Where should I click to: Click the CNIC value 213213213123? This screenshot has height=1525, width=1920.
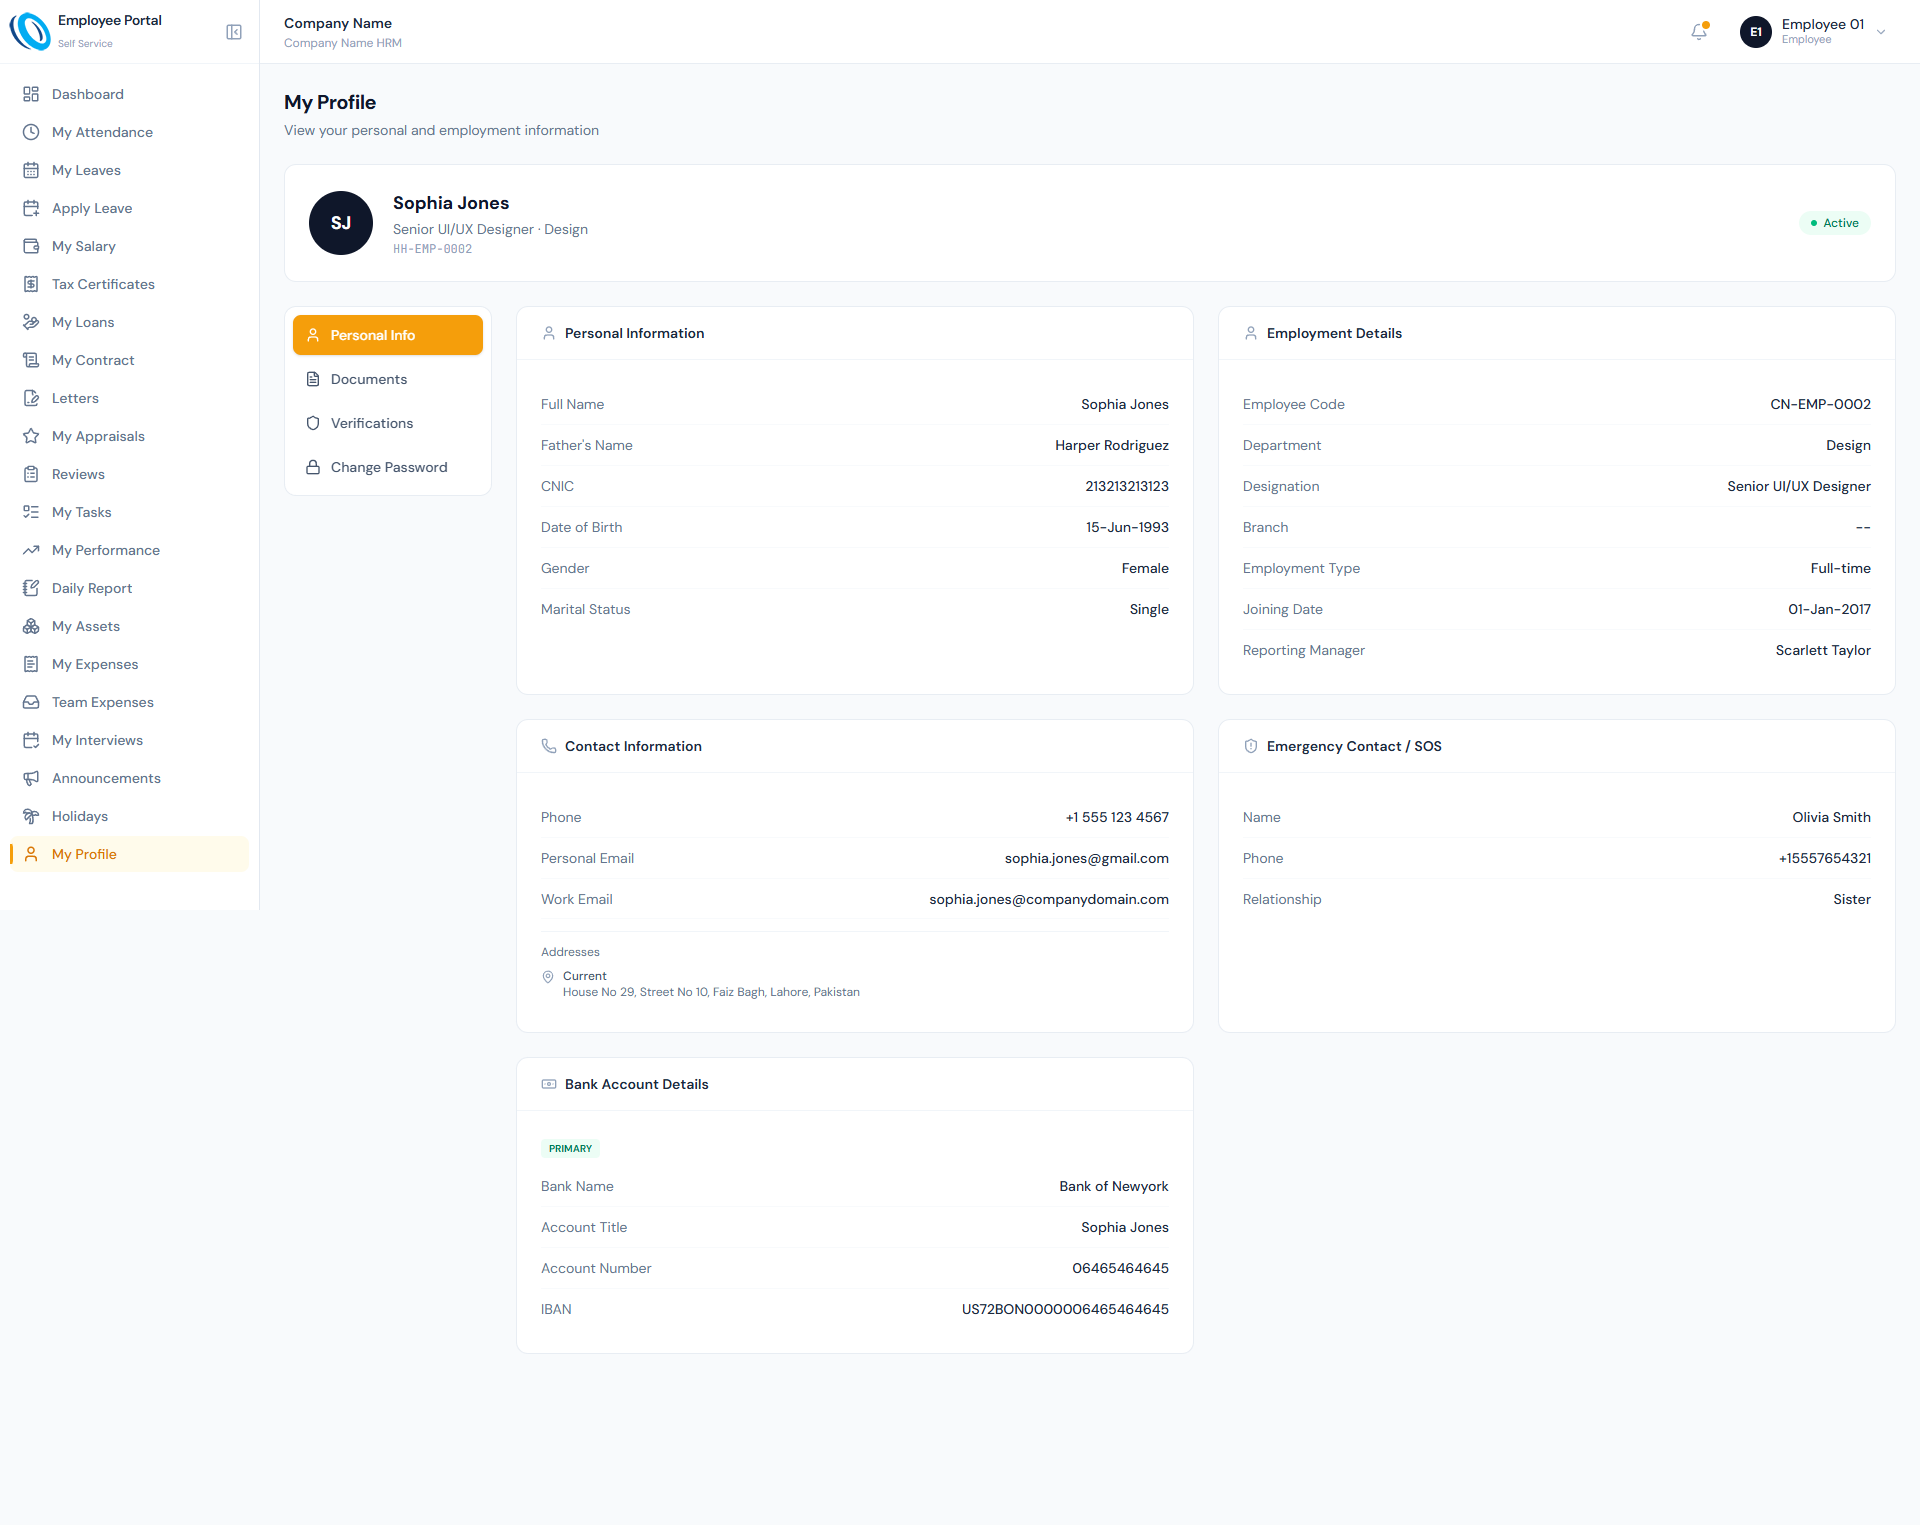[x=1127, y=486]
